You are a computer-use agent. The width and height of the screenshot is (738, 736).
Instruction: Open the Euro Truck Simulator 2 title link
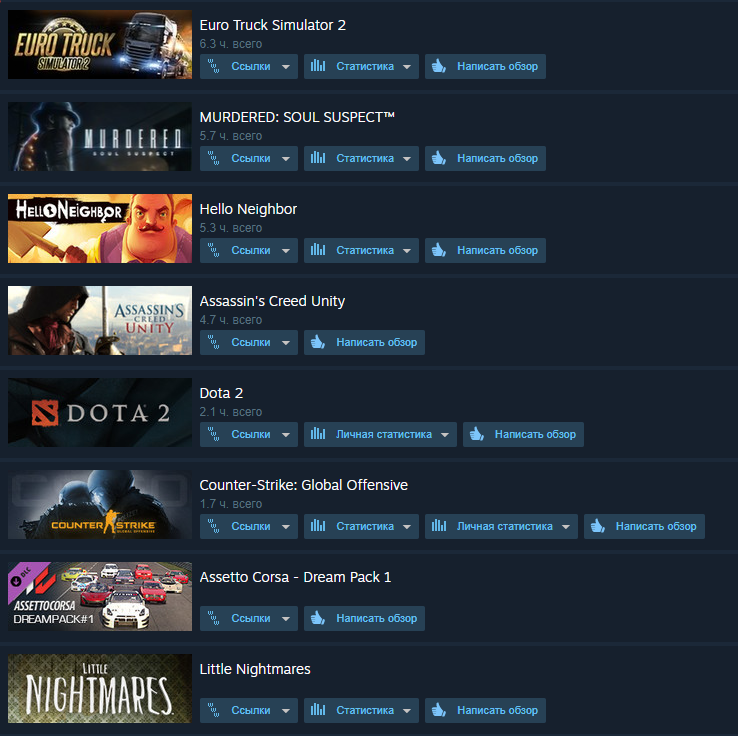273,25
